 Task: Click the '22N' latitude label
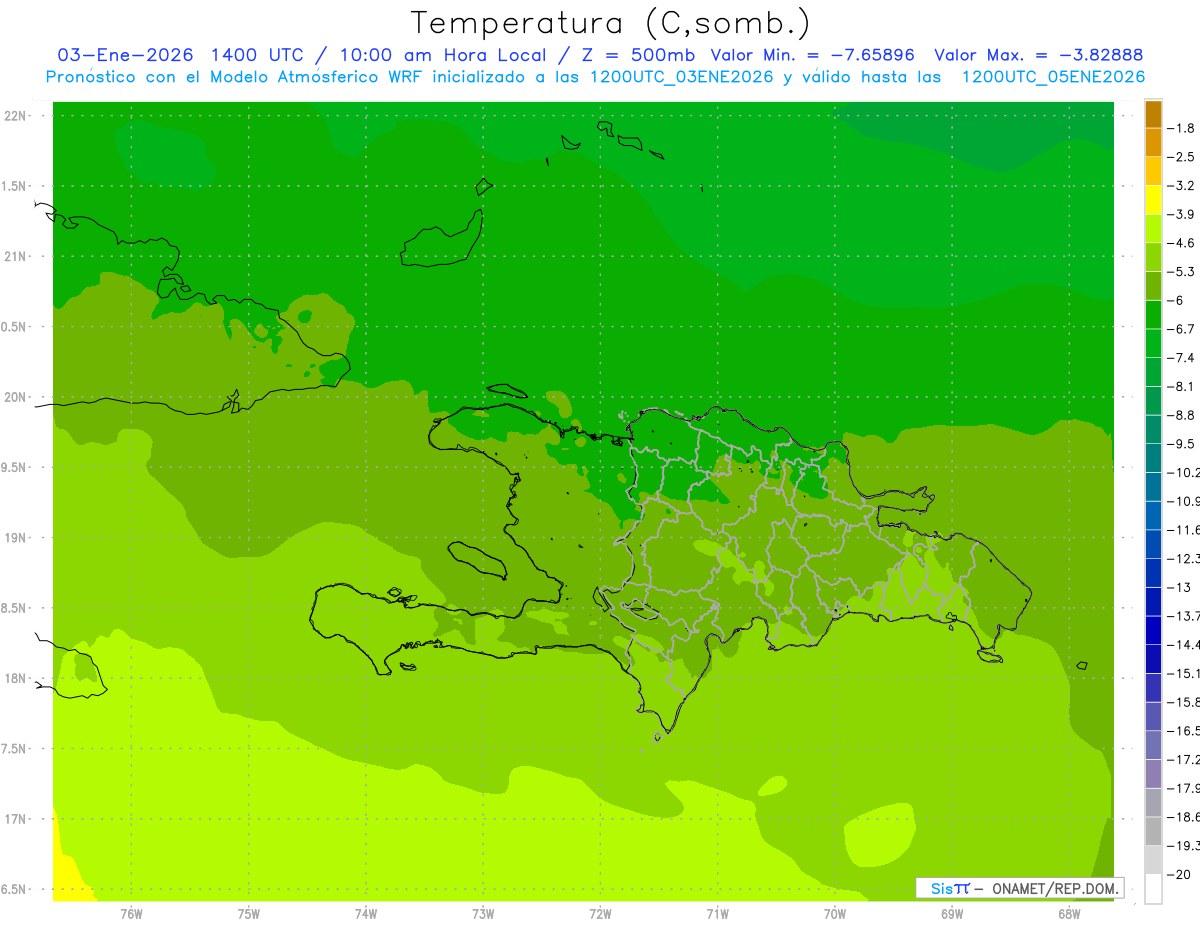click(x=15, y=116)
